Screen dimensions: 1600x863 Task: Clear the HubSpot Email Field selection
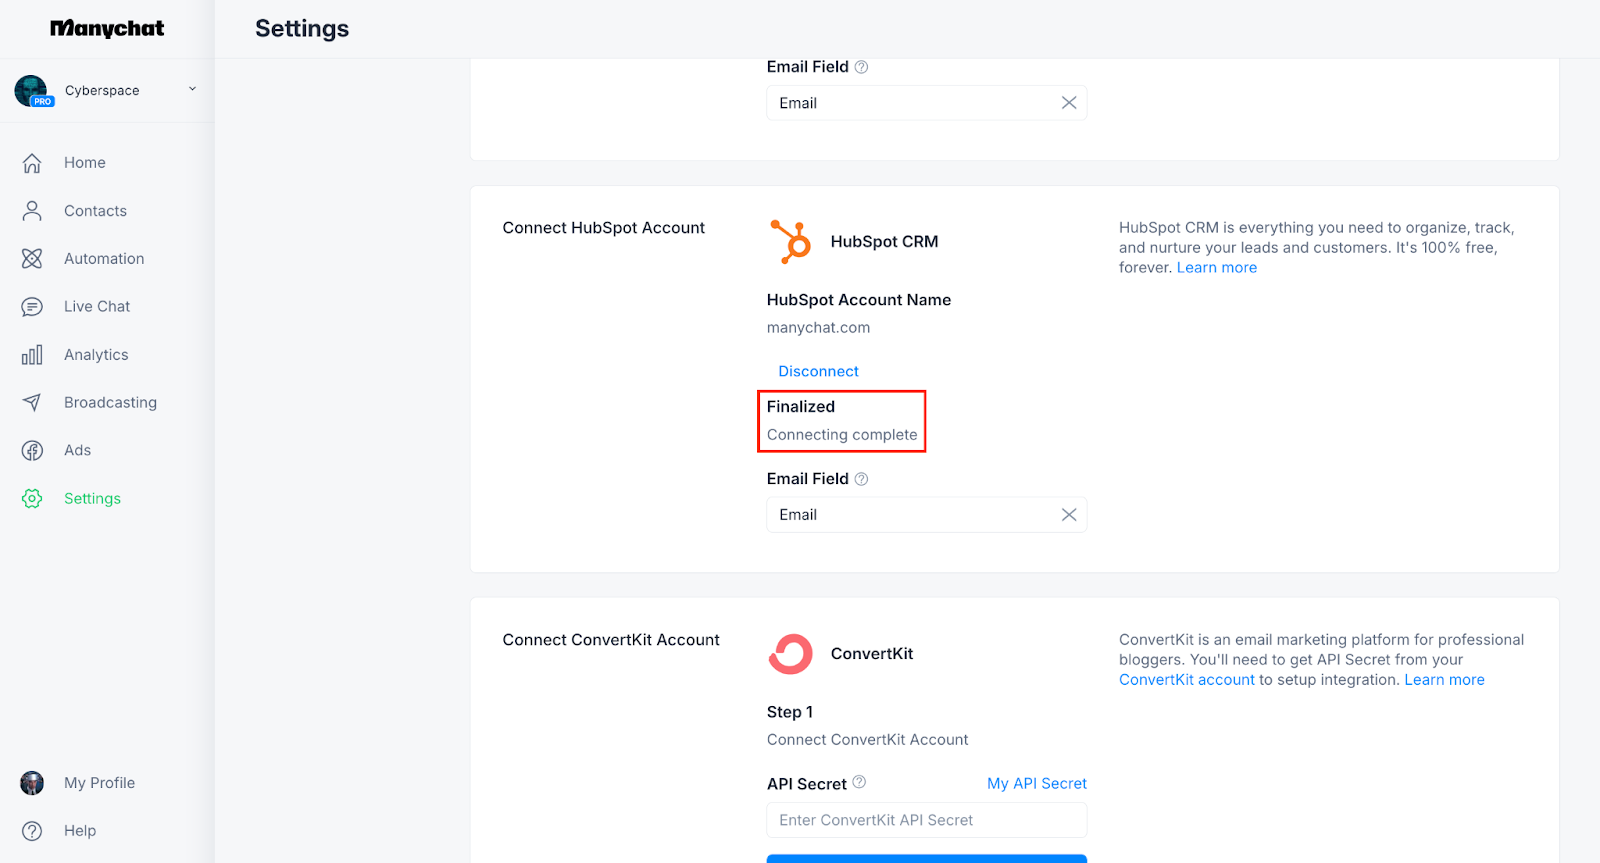(1068, 515)
